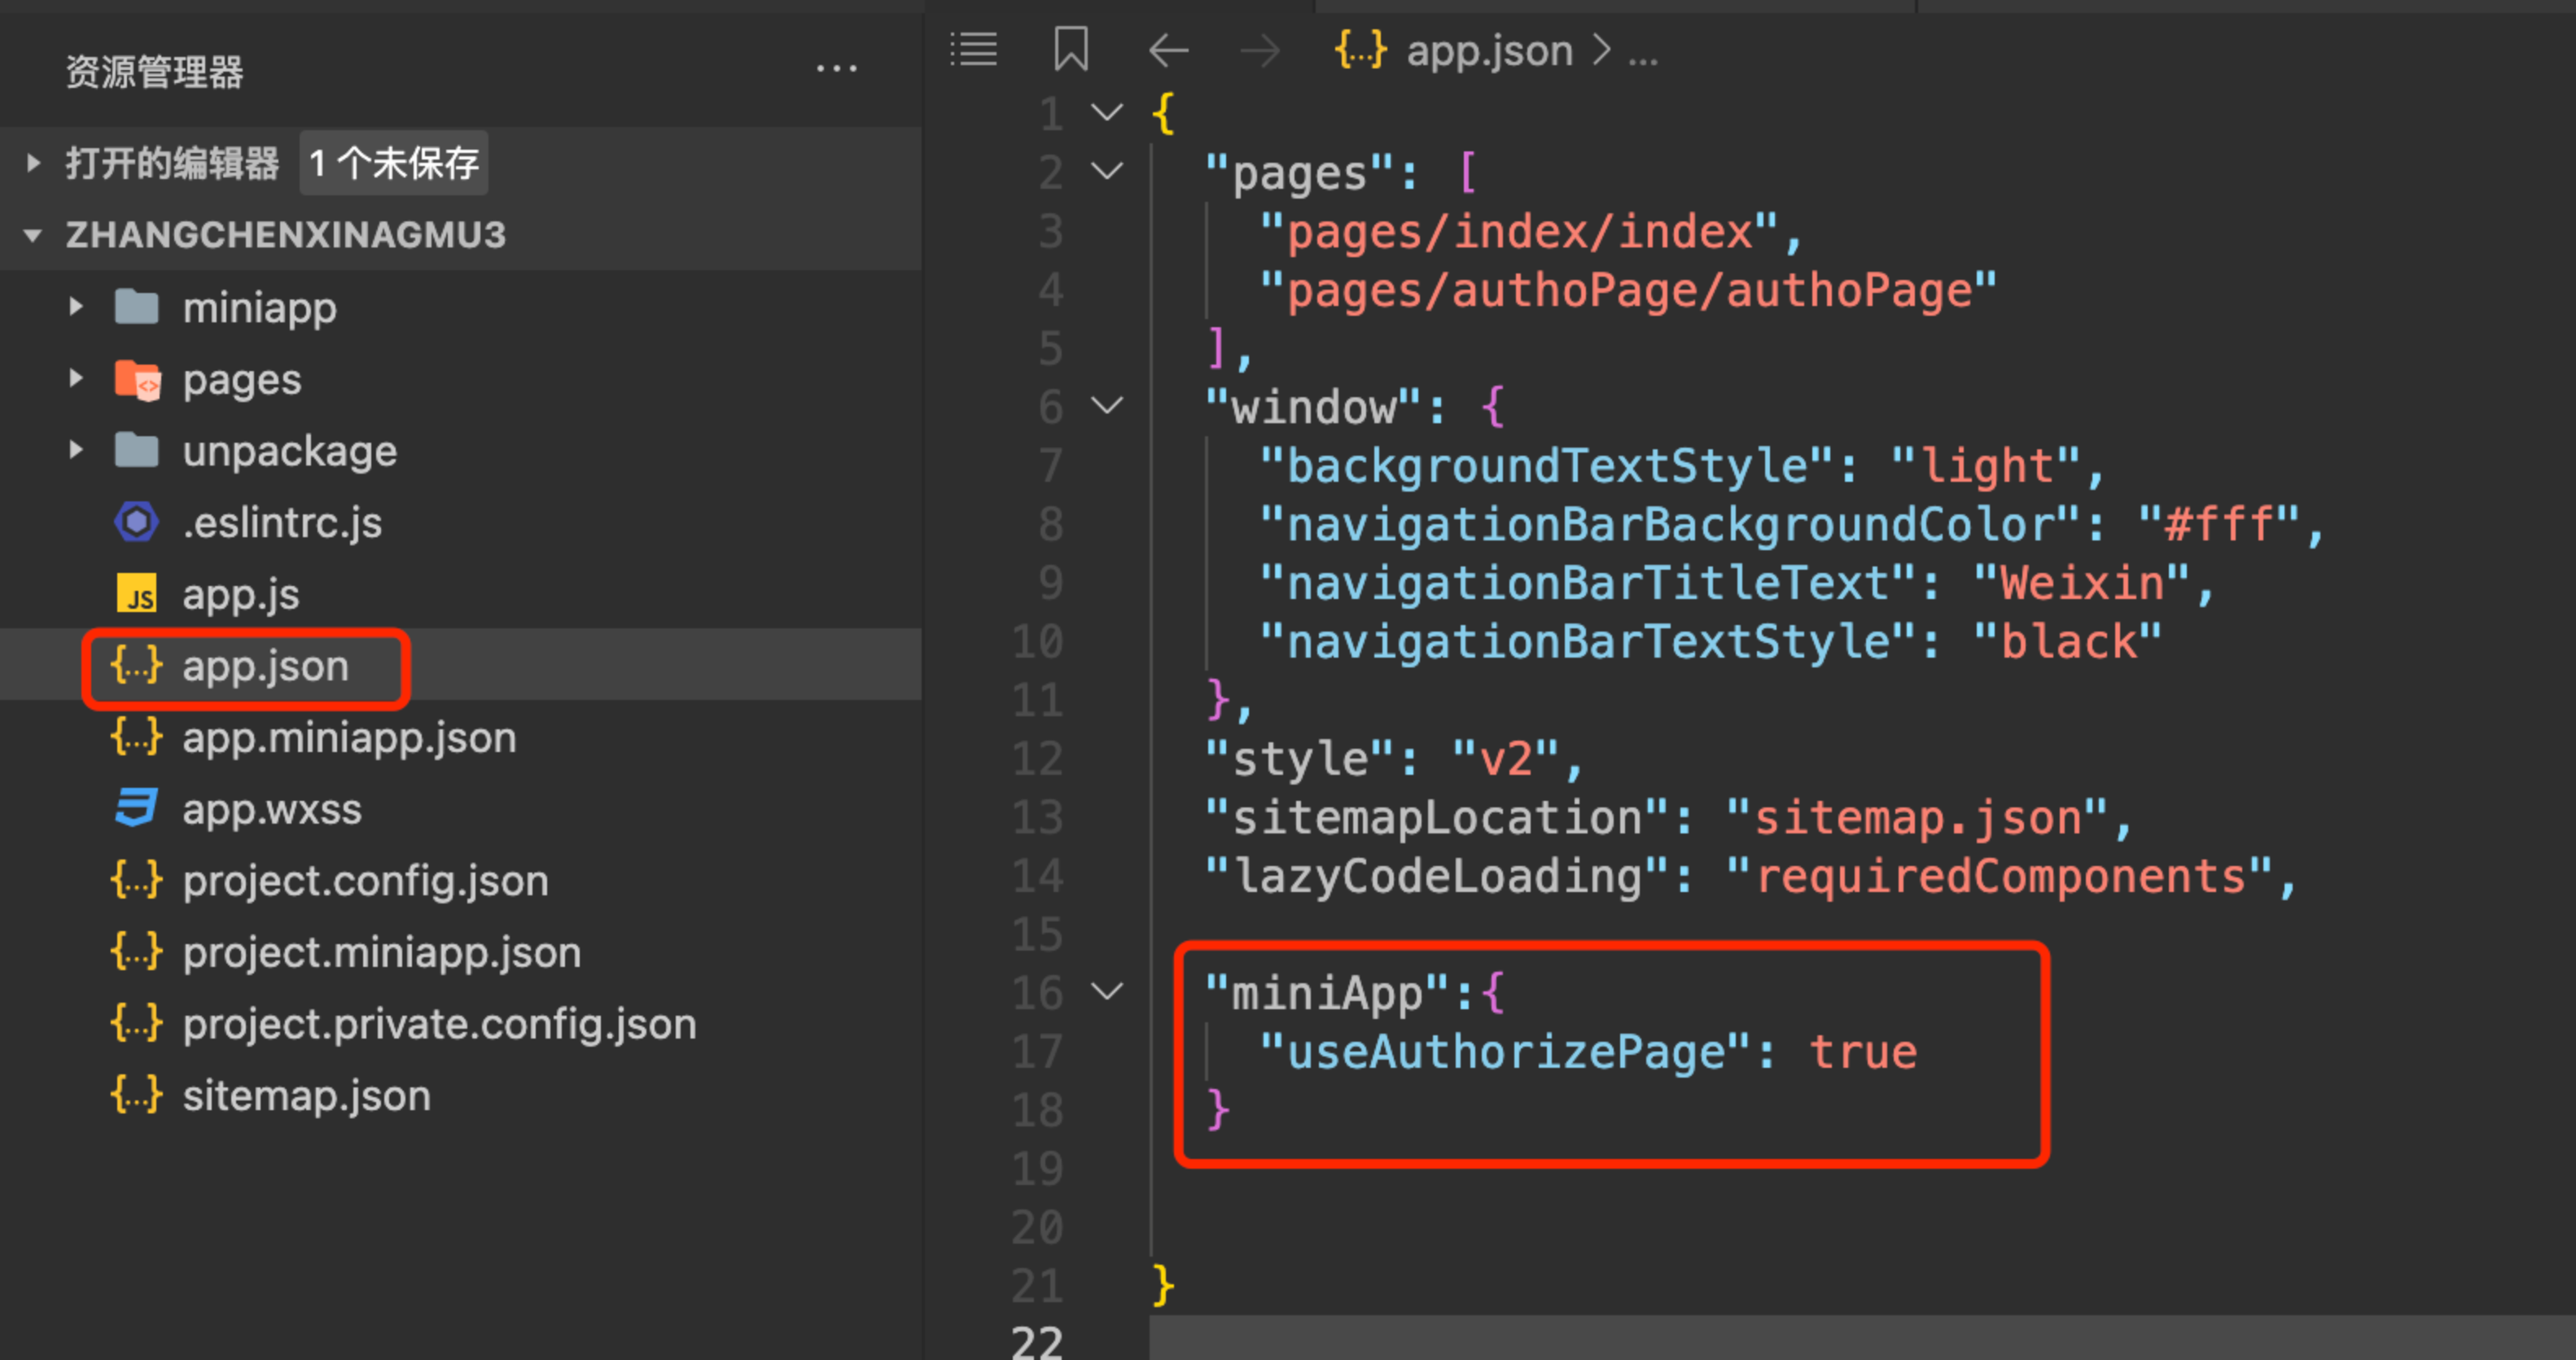Open project.private.config.json file

439,1024
